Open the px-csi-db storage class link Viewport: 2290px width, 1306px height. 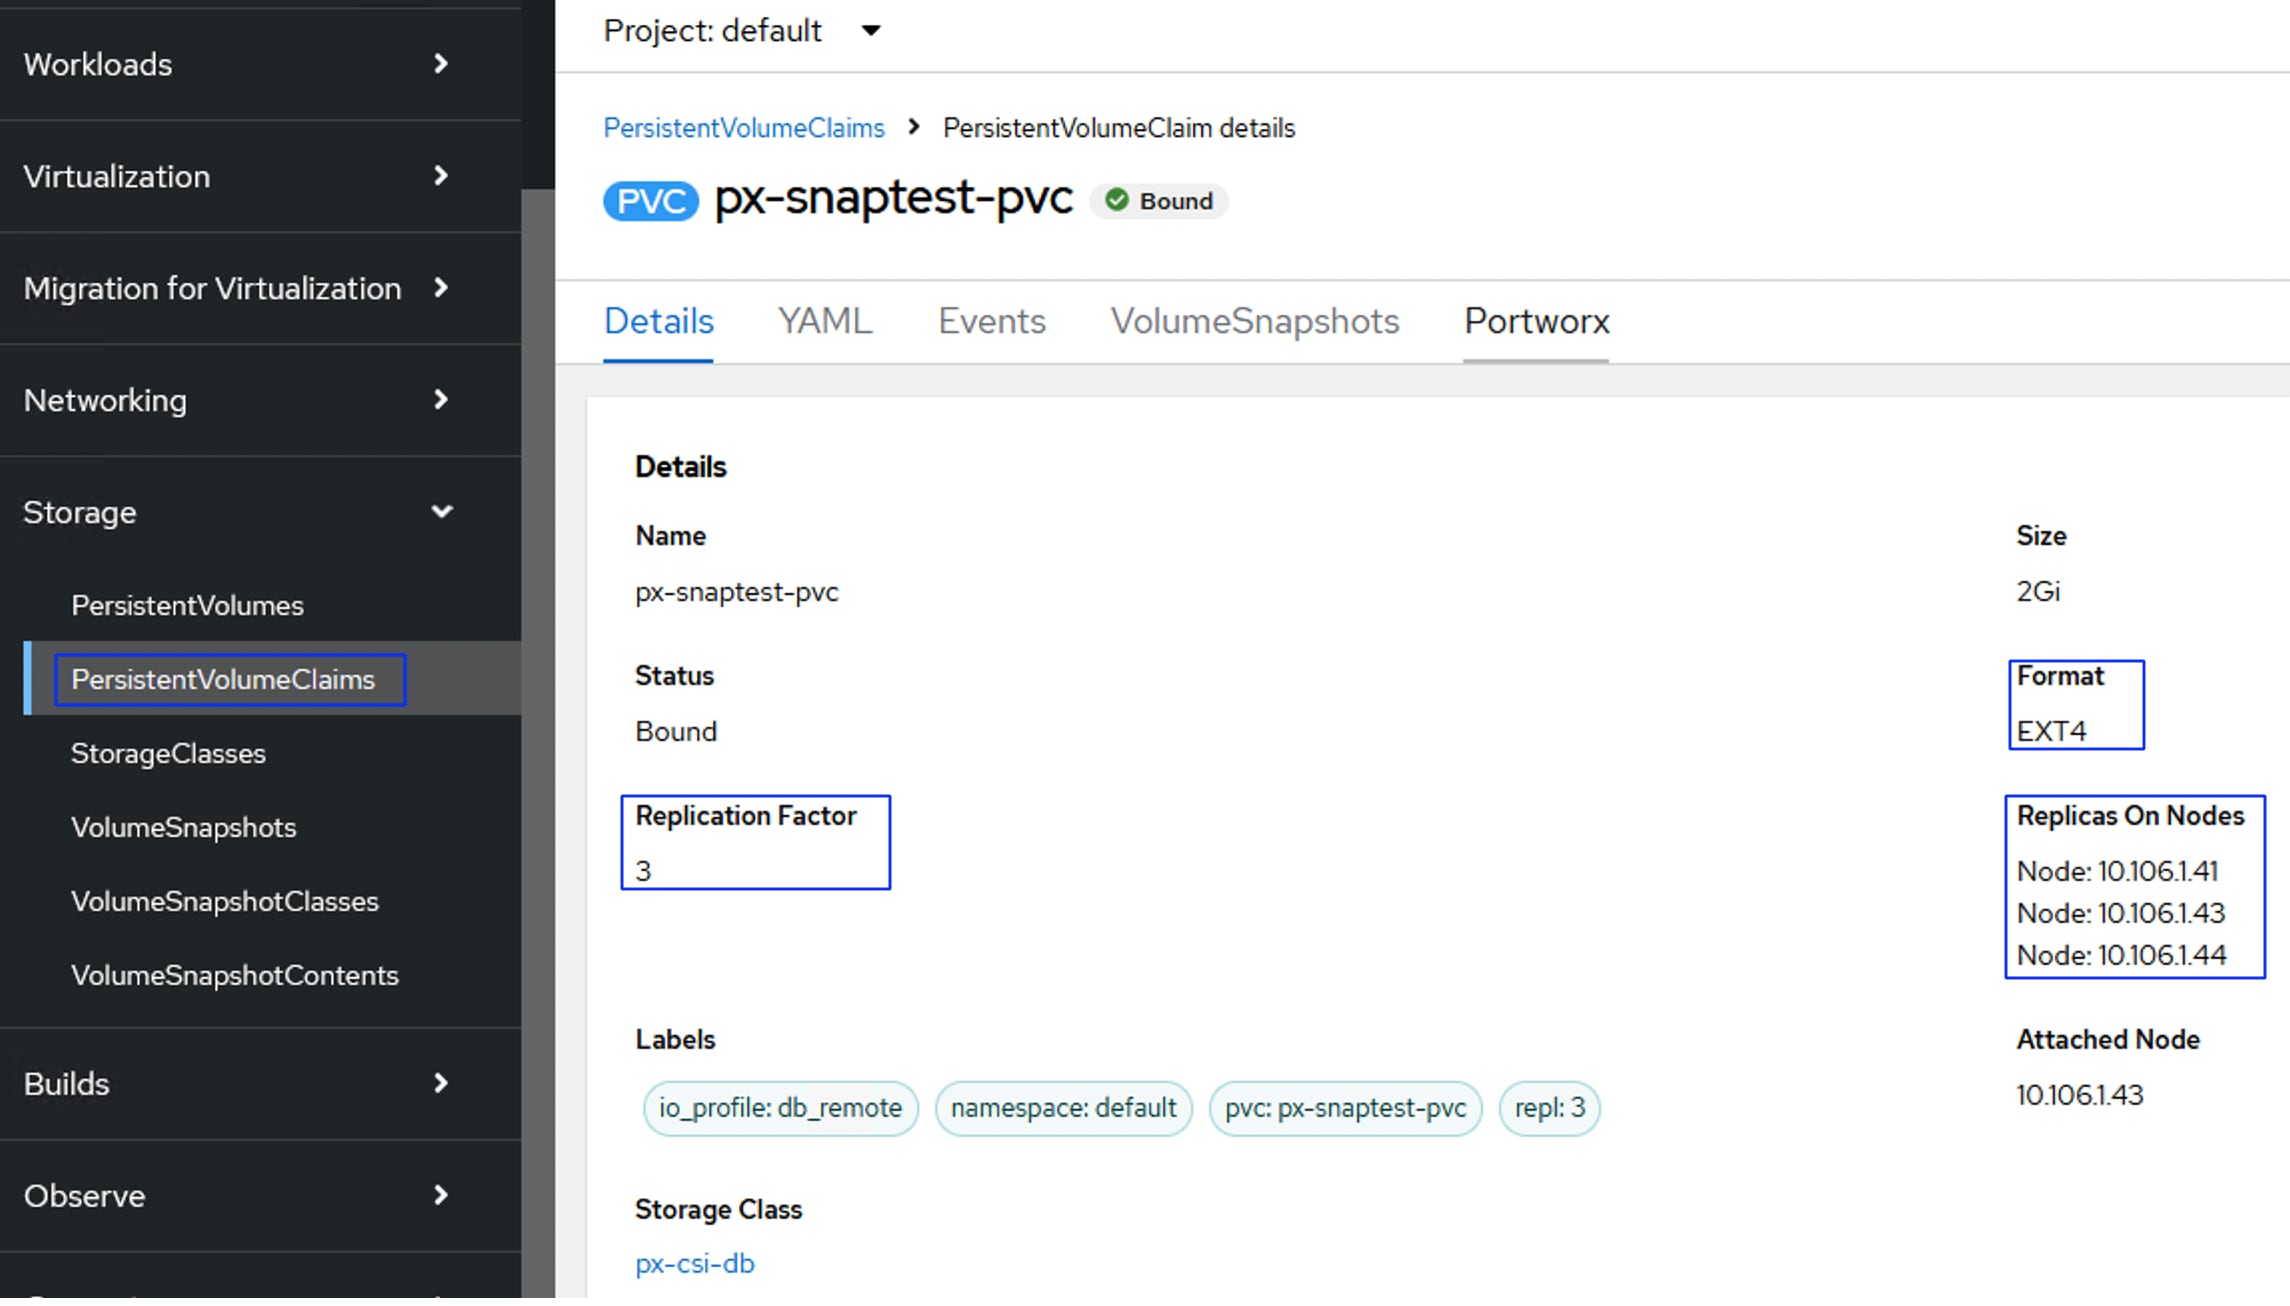click(694, 1264)
